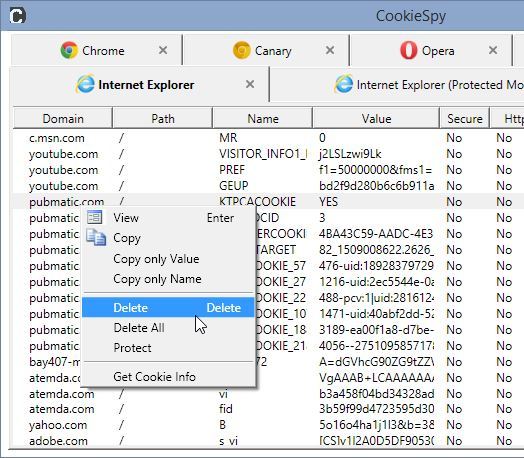Select the atemda.com fid cookie name

point(226,409)
